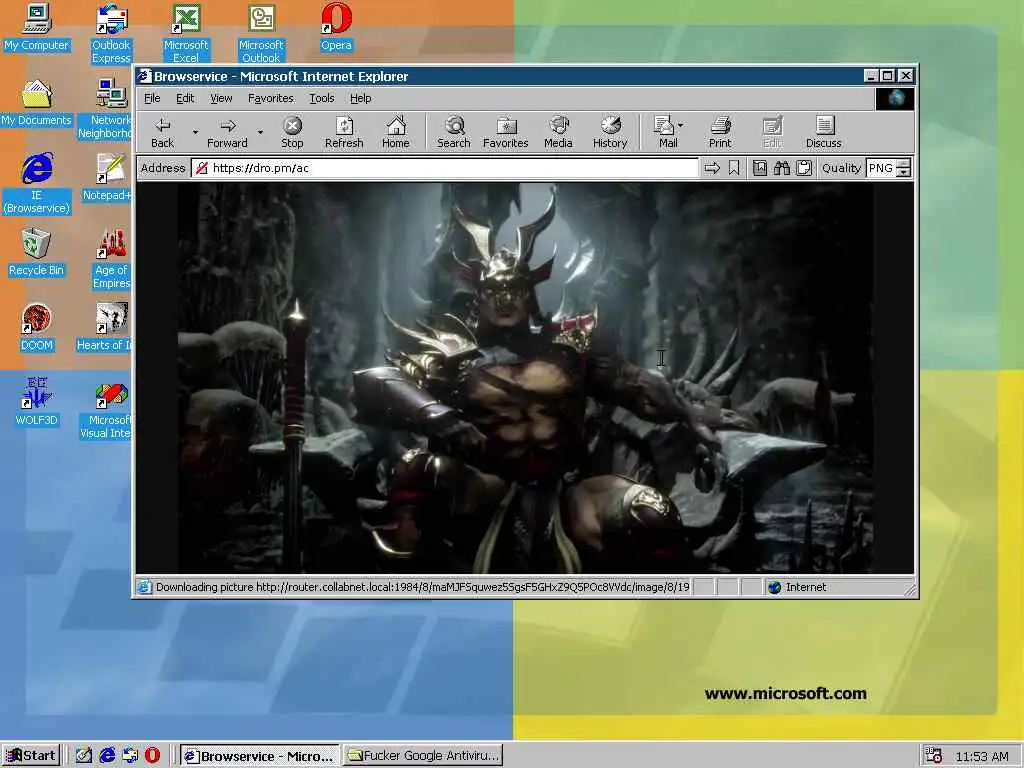The image size is (1024, 768).
Task: Switch to the Browservice taskbar button
Action: click(x=259, y=756)
